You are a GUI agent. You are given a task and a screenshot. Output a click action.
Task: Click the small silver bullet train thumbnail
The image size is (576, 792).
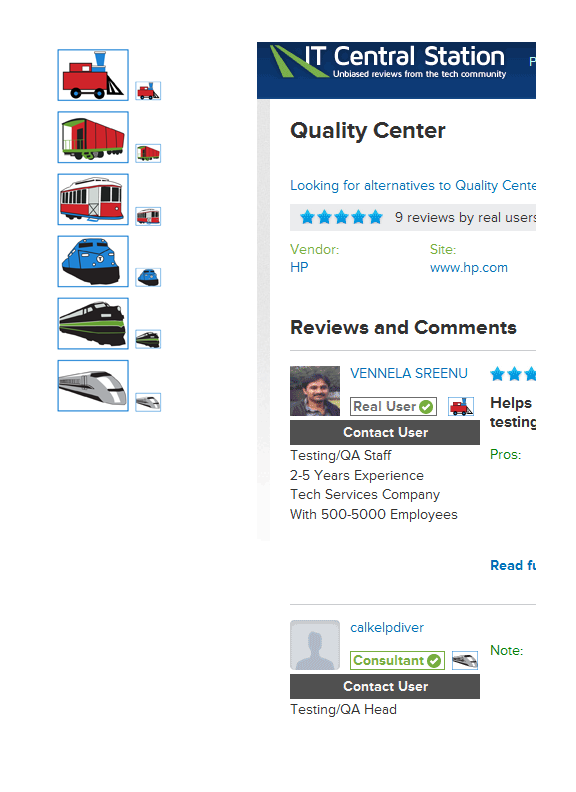[x=148, y=402]
